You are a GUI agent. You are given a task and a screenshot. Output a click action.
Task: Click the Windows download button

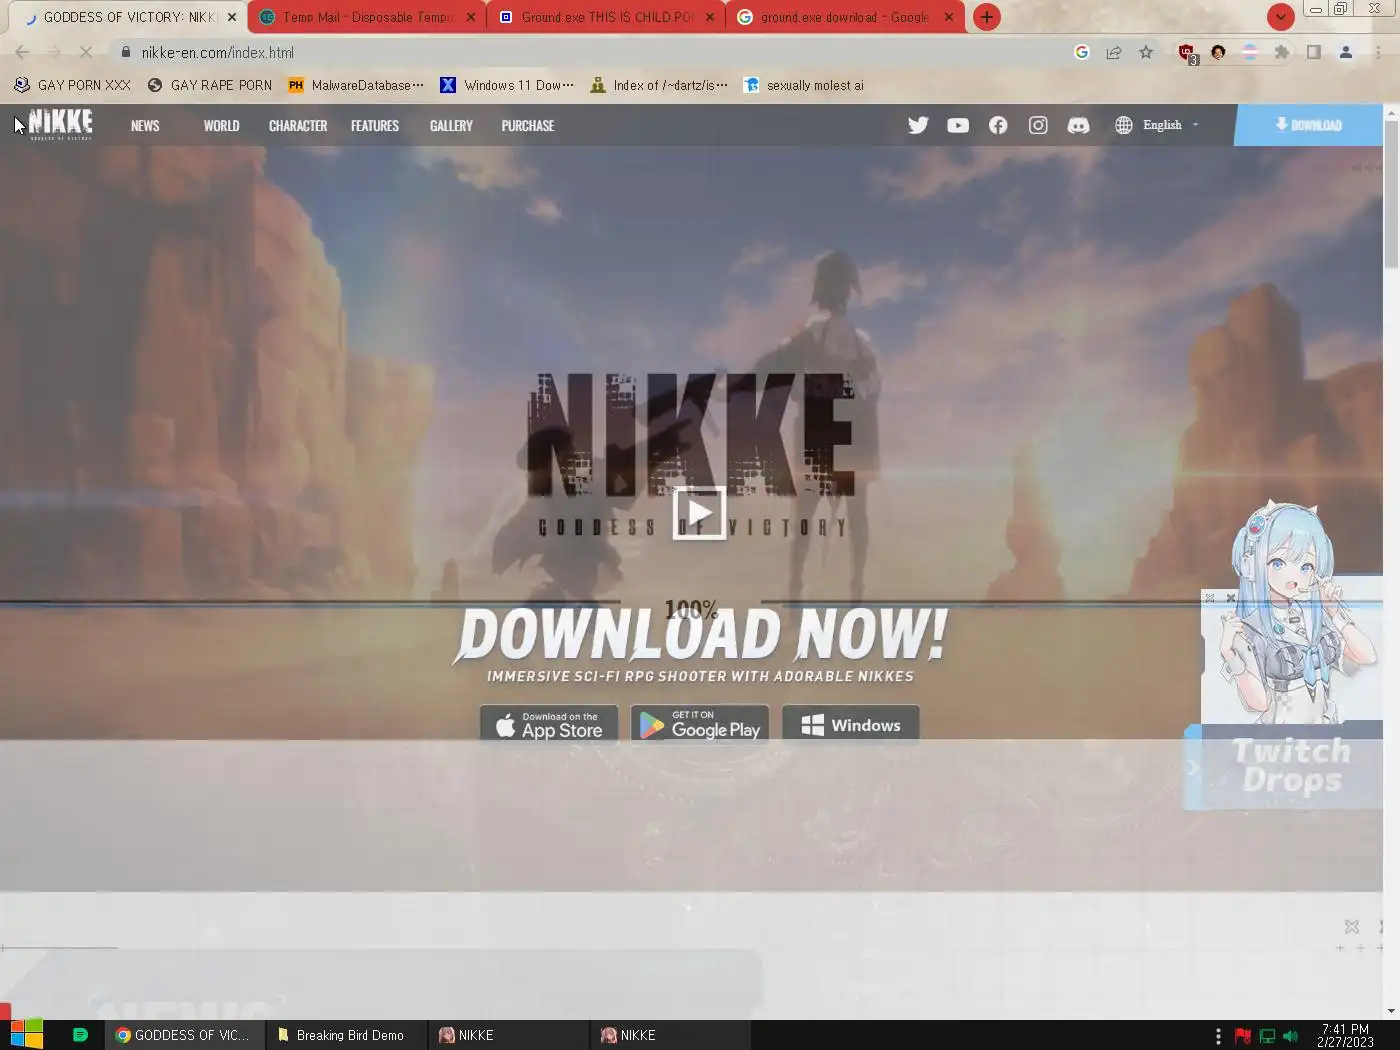(x=851, y=724)
